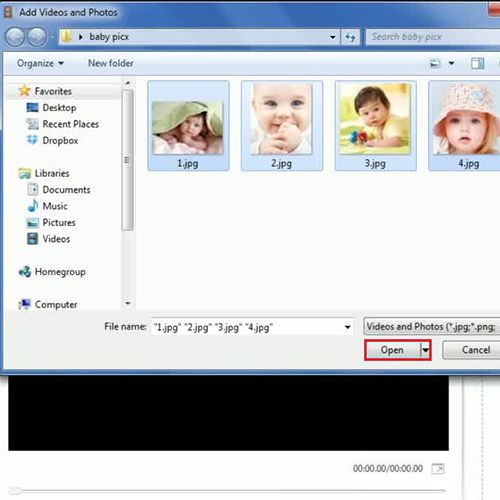The height and width of the screenshot is (500, 500).
Task: Click the change view icon in toolbar
Action: [435, 63]
